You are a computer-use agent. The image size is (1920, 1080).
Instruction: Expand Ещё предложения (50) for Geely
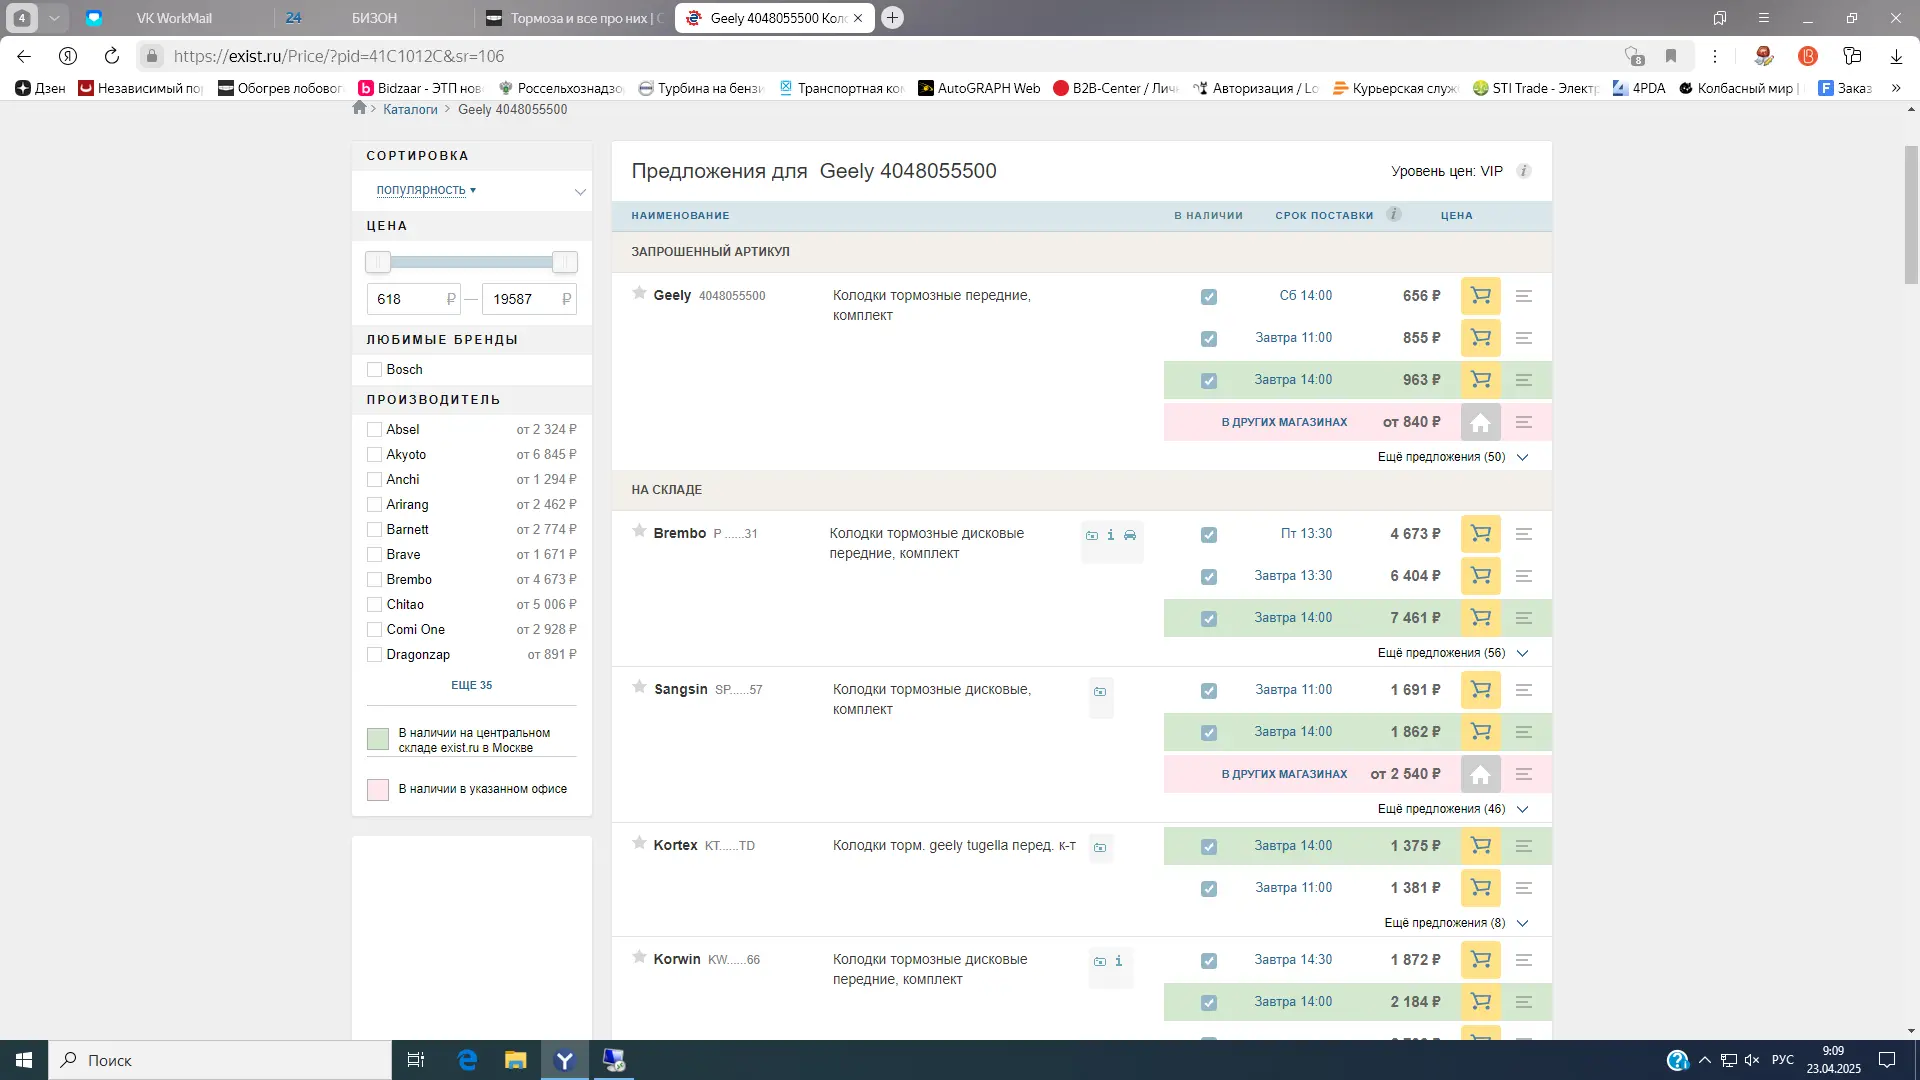click(x=1453, y=457)
